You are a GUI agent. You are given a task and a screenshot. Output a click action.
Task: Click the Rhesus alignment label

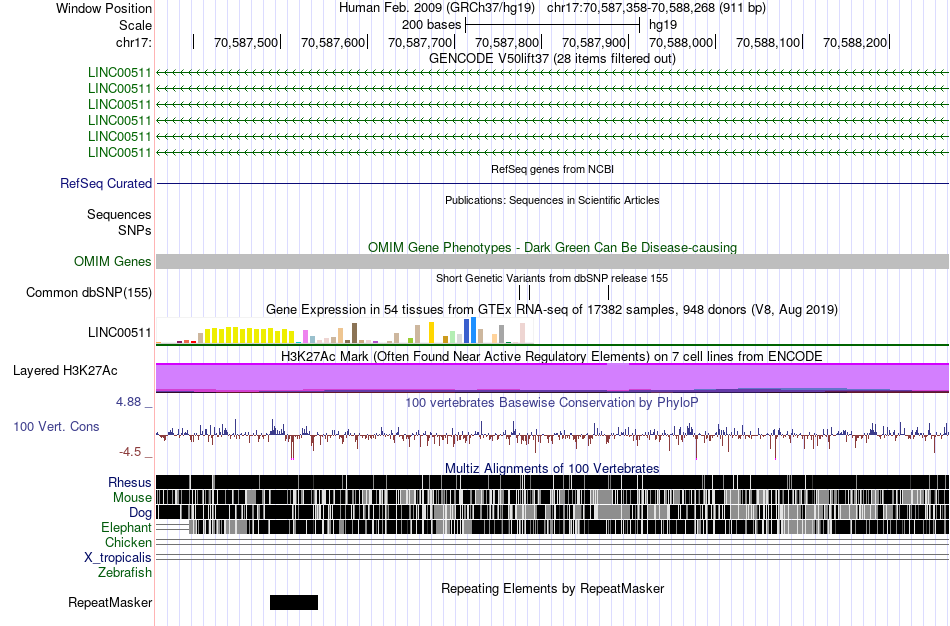[x=130, y=482]
